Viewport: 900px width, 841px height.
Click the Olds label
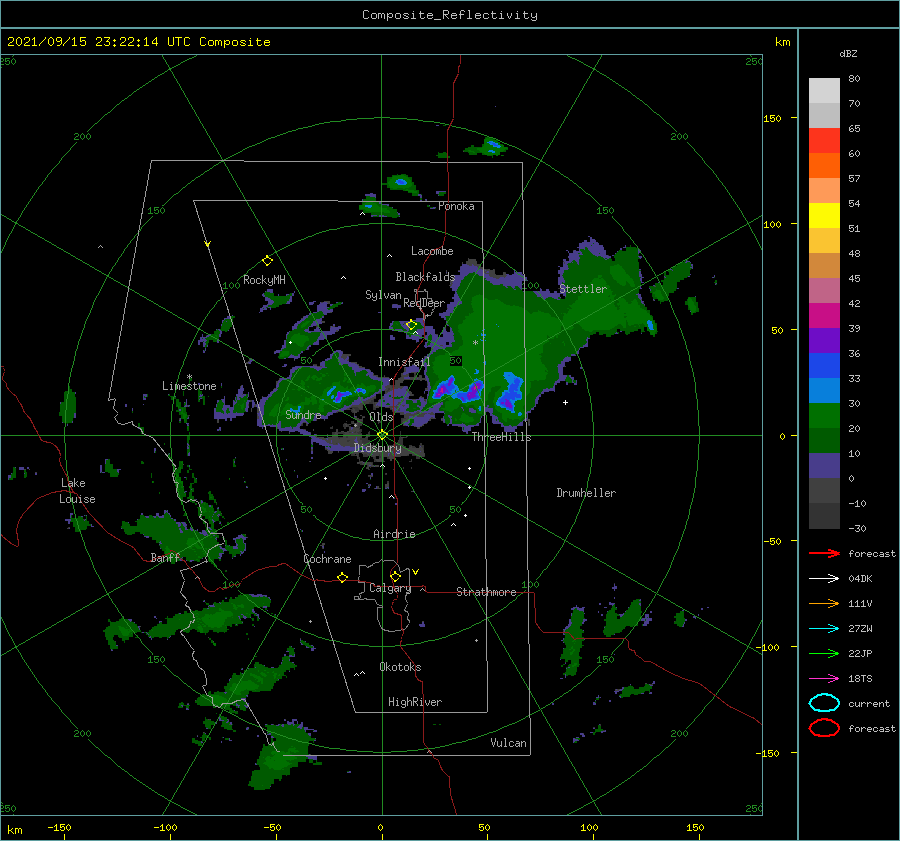[x=381, y=417]
